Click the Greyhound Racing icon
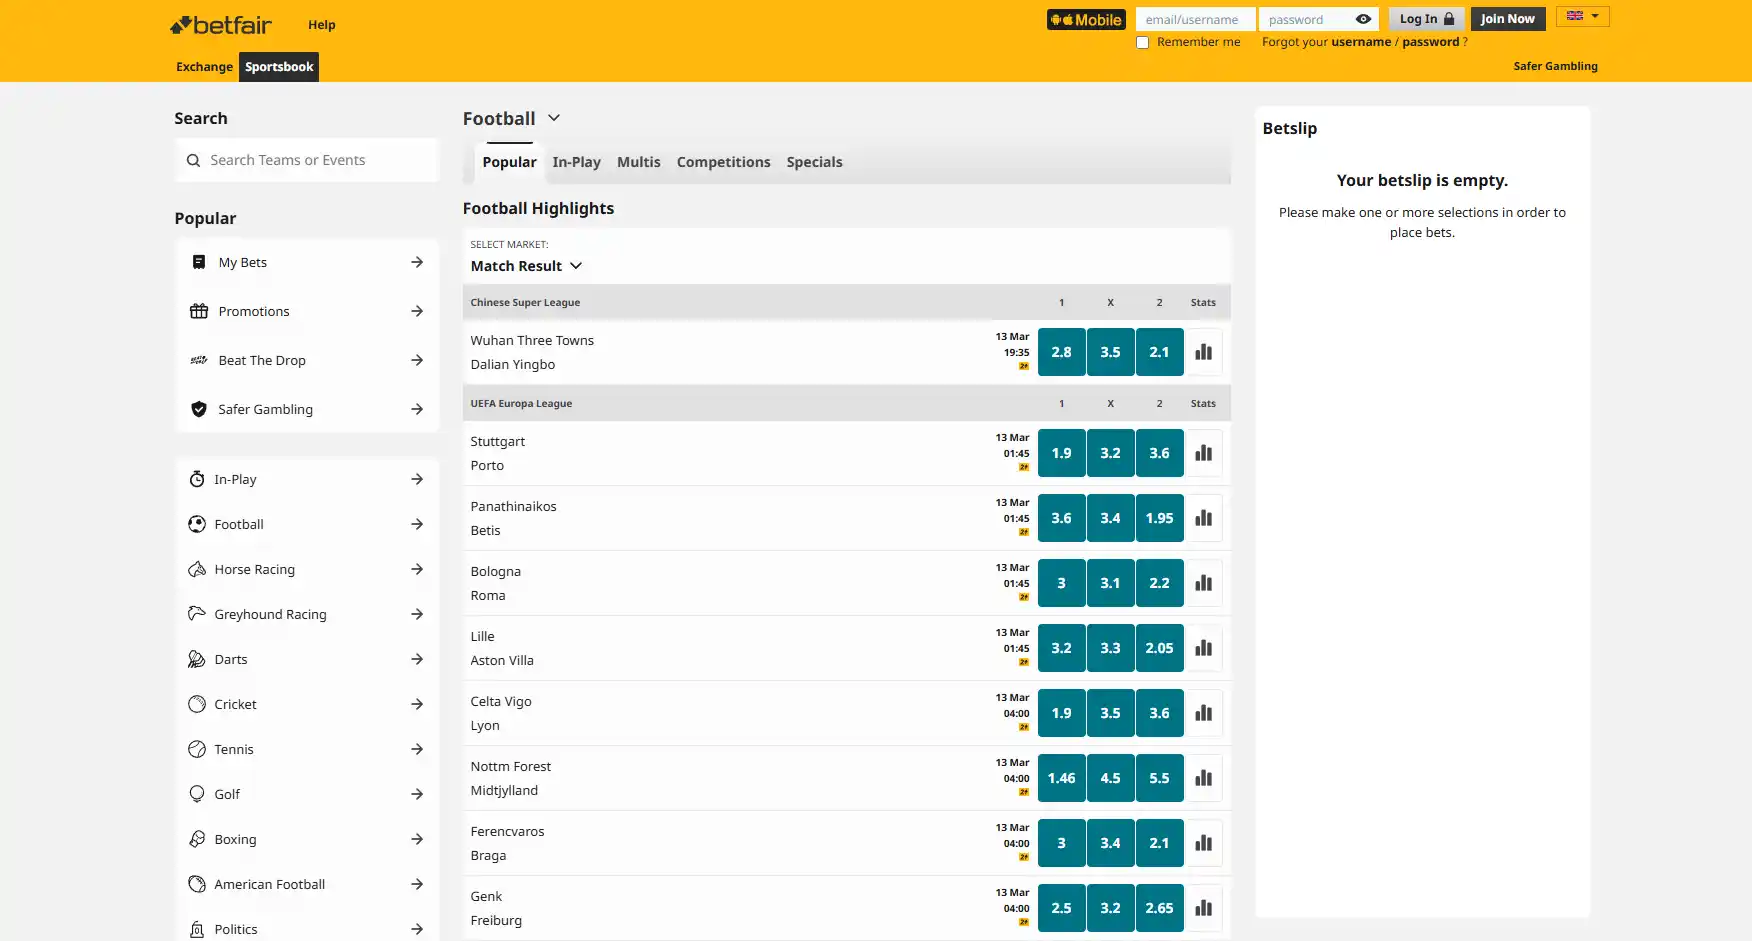Image resolution: width=1752 pixels, height=941 pixels. tap(197, 614)
